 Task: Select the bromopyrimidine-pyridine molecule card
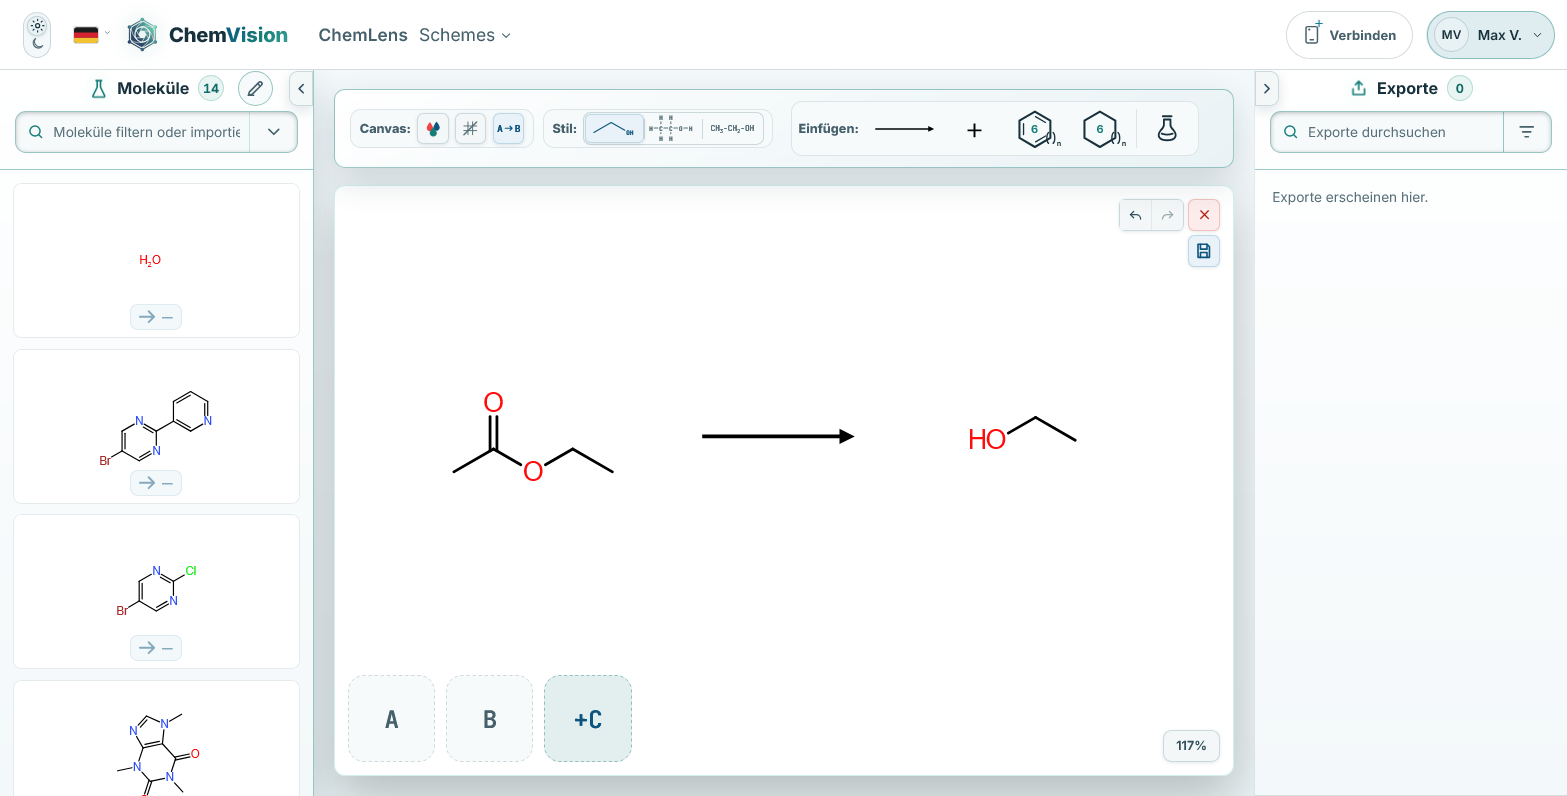156,426
